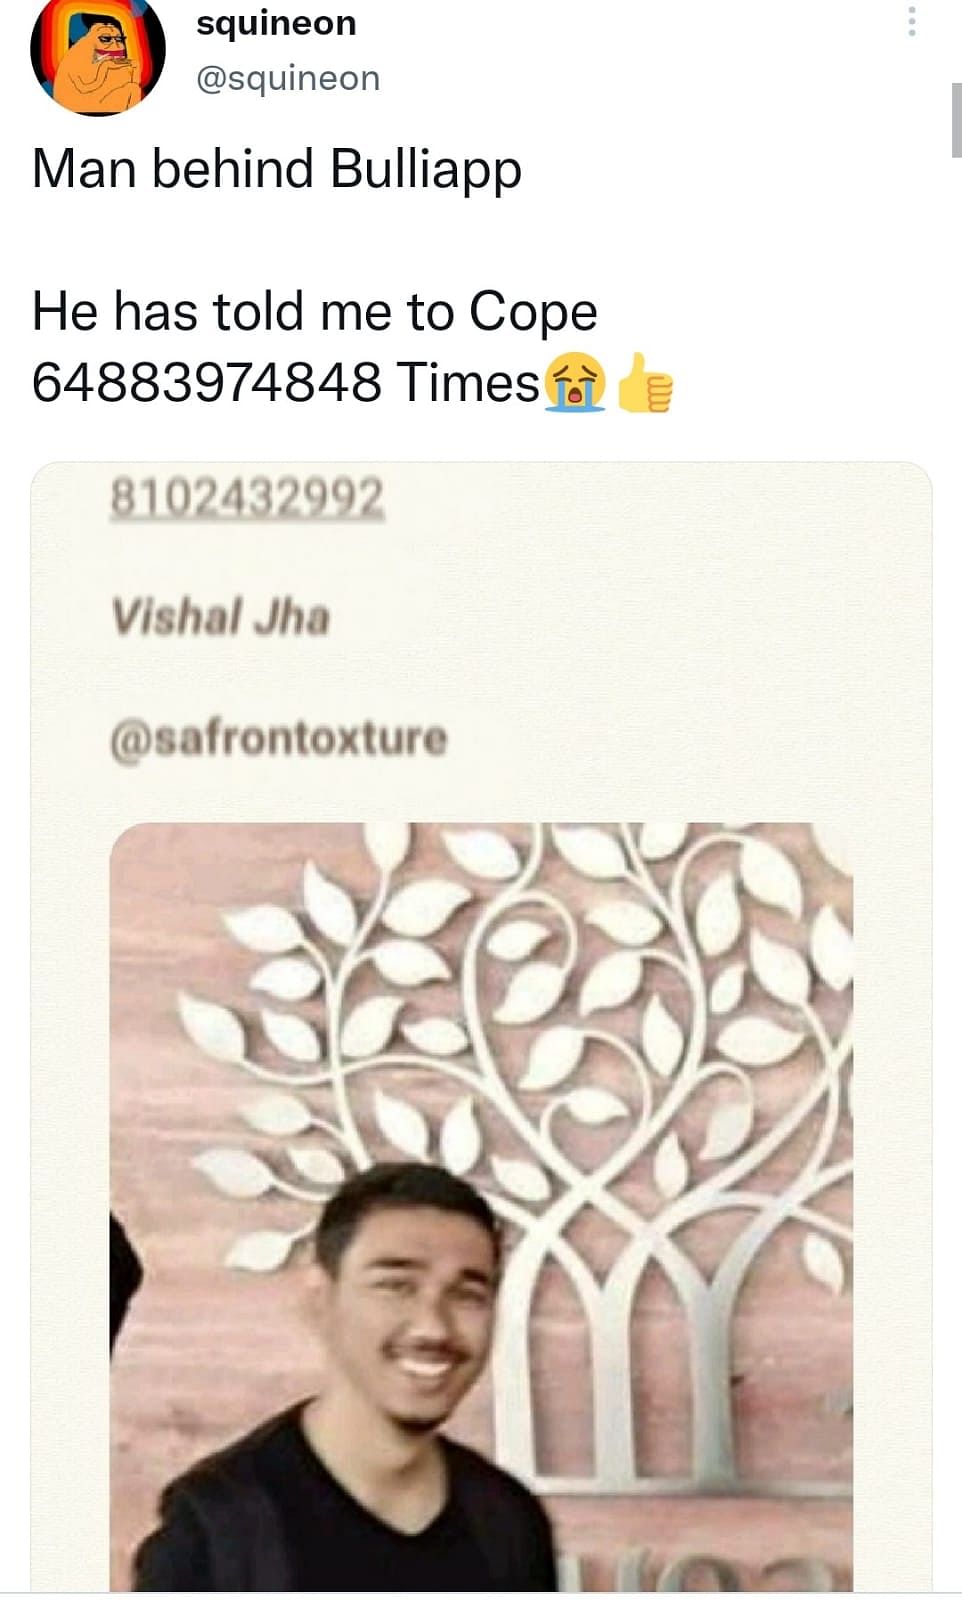Open the tweet's three-dot more options menu
This screenshot has height=1600, width=962.
(x=912, y=21)
